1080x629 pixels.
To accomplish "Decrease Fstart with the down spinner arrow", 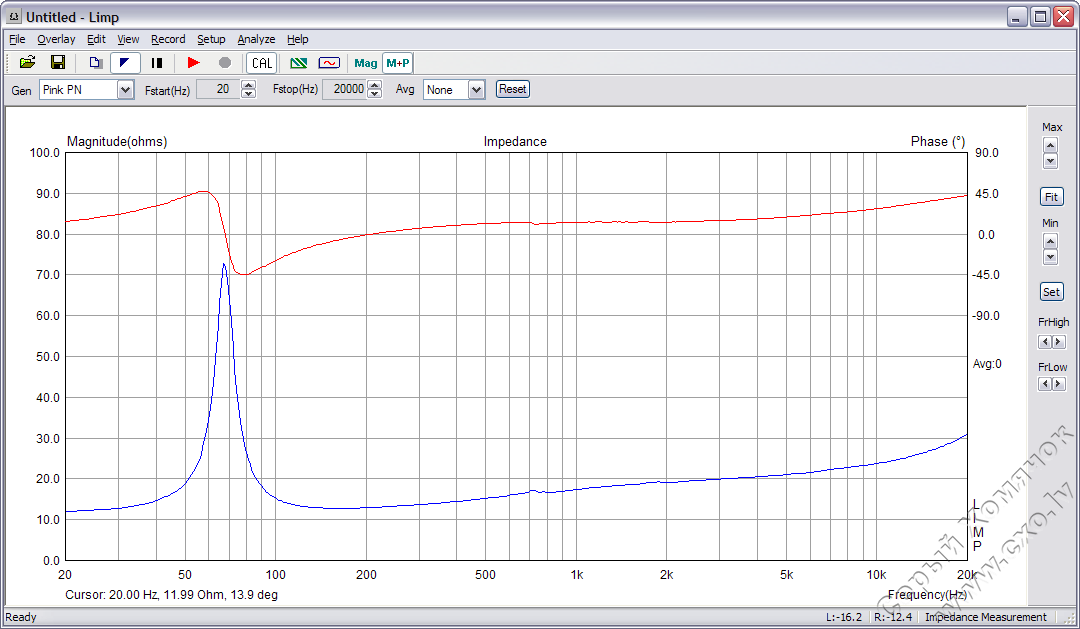I will 249,94.
